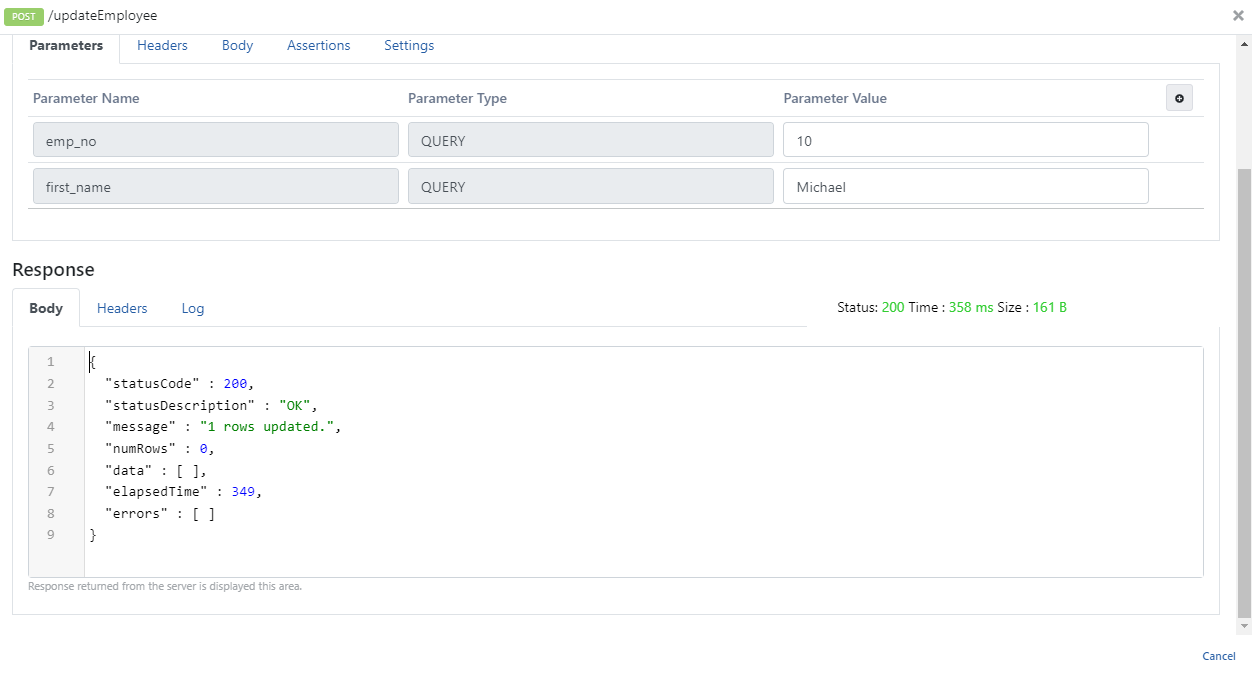Edit the emp_no value field containing 10

(x=965, y=140)
